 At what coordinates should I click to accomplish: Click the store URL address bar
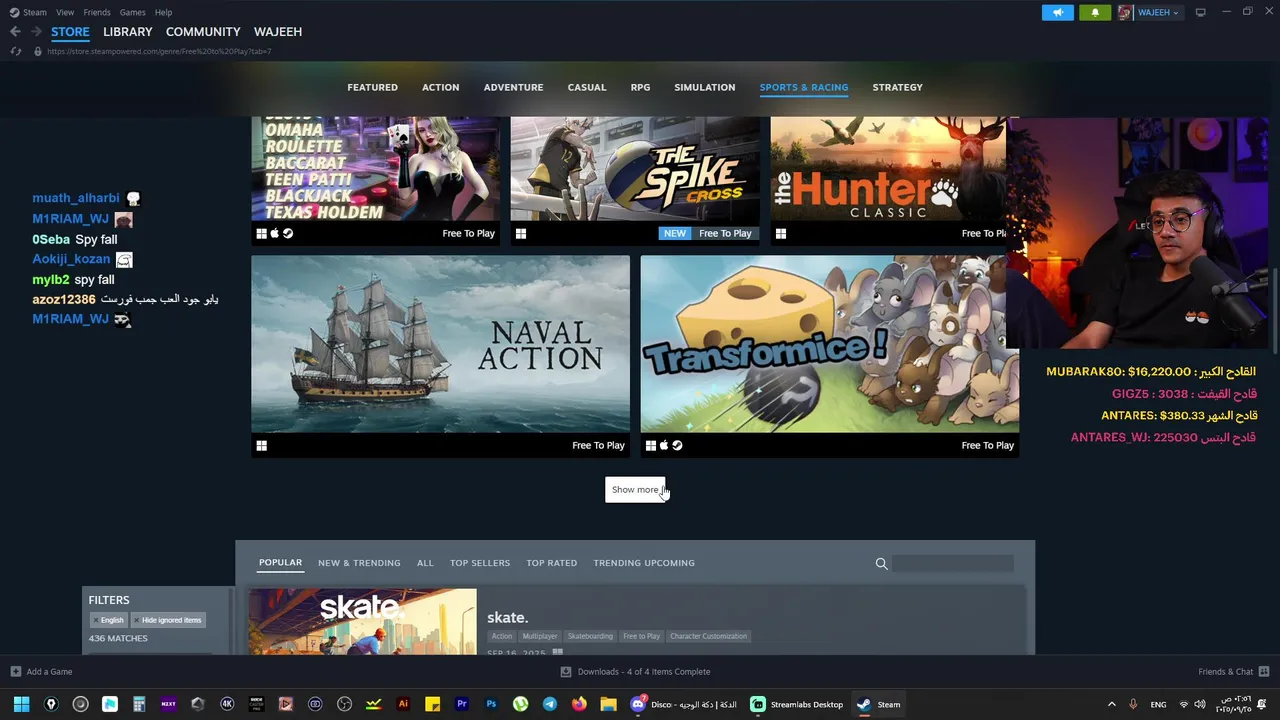click(160, 51)
